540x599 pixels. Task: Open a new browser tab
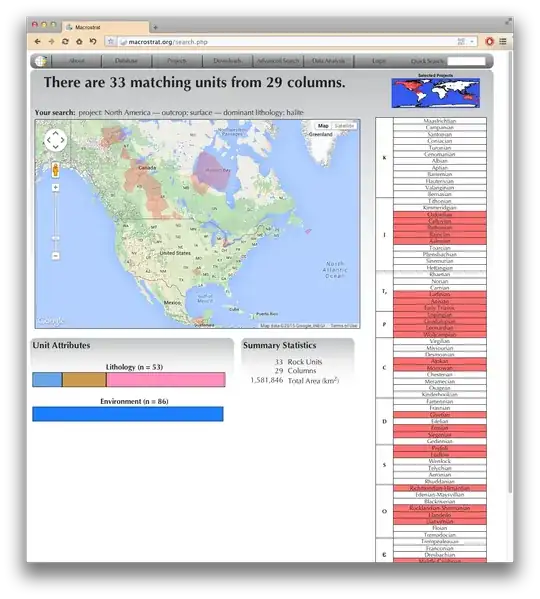pyautogui.click(x=155, y=27)
